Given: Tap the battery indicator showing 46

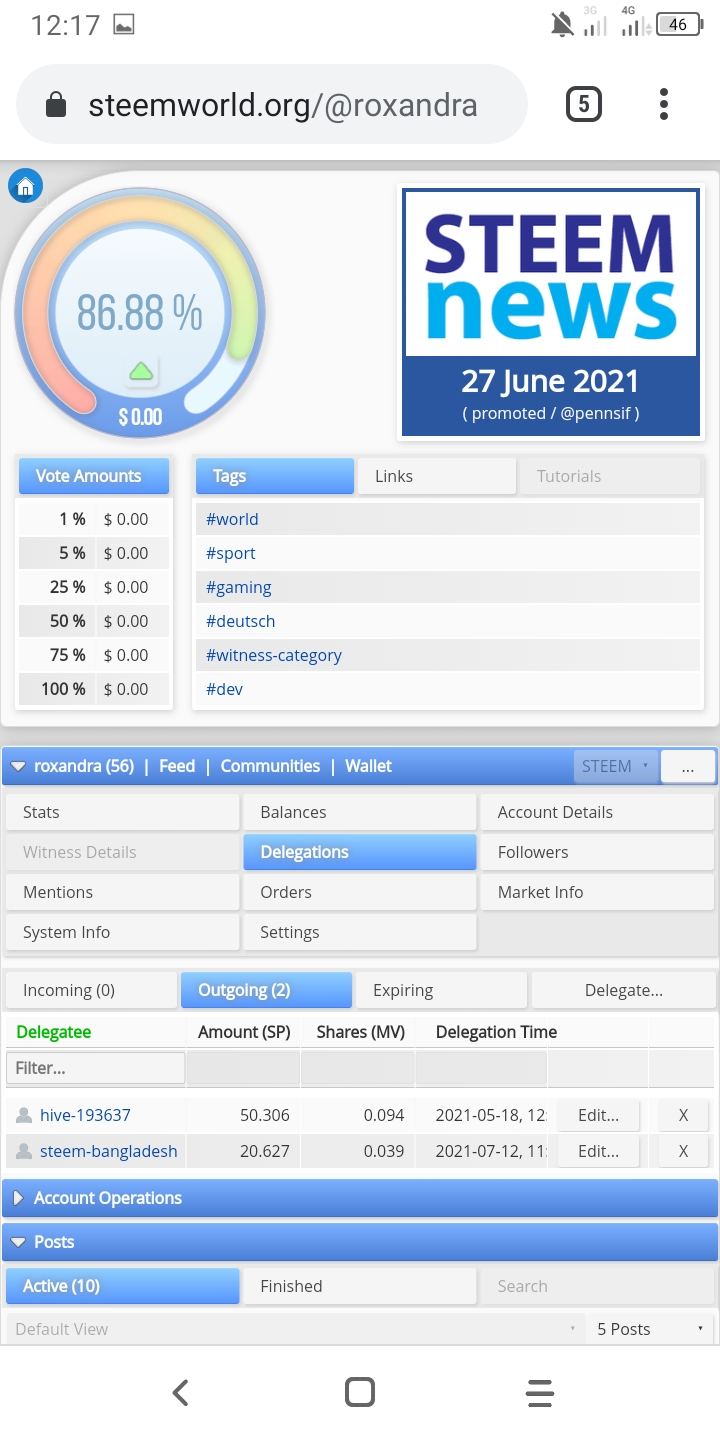Looking at the screenshot, I should (679, 25).
